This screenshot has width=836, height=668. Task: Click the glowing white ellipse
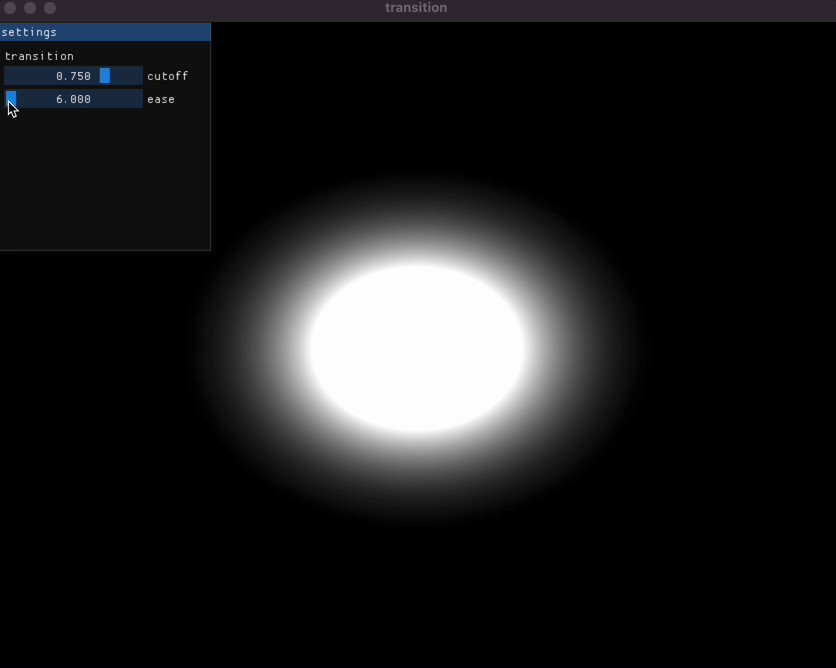pyautogui.click(x=417, y=348)
